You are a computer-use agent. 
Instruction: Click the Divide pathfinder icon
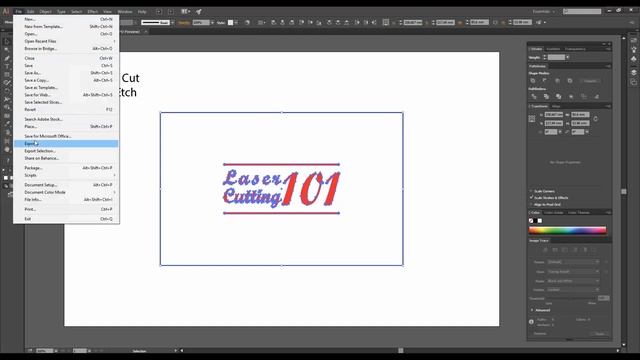(x=534, y=97)
